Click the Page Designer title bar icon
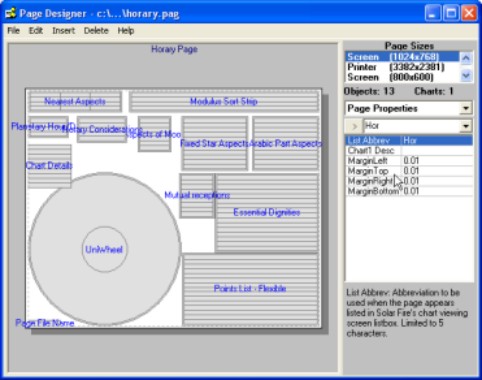The height and width of the screenshot is (380, 482). (x=10, y=13)
